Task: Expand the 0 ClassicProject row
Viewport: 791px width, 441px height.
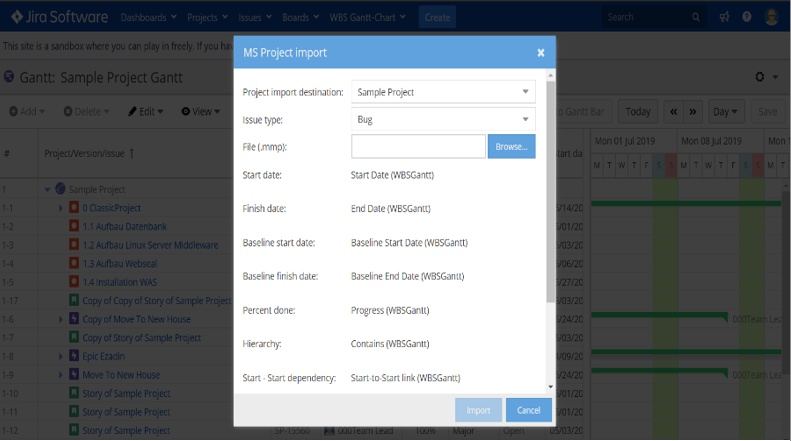Action: tap(61, 208)
